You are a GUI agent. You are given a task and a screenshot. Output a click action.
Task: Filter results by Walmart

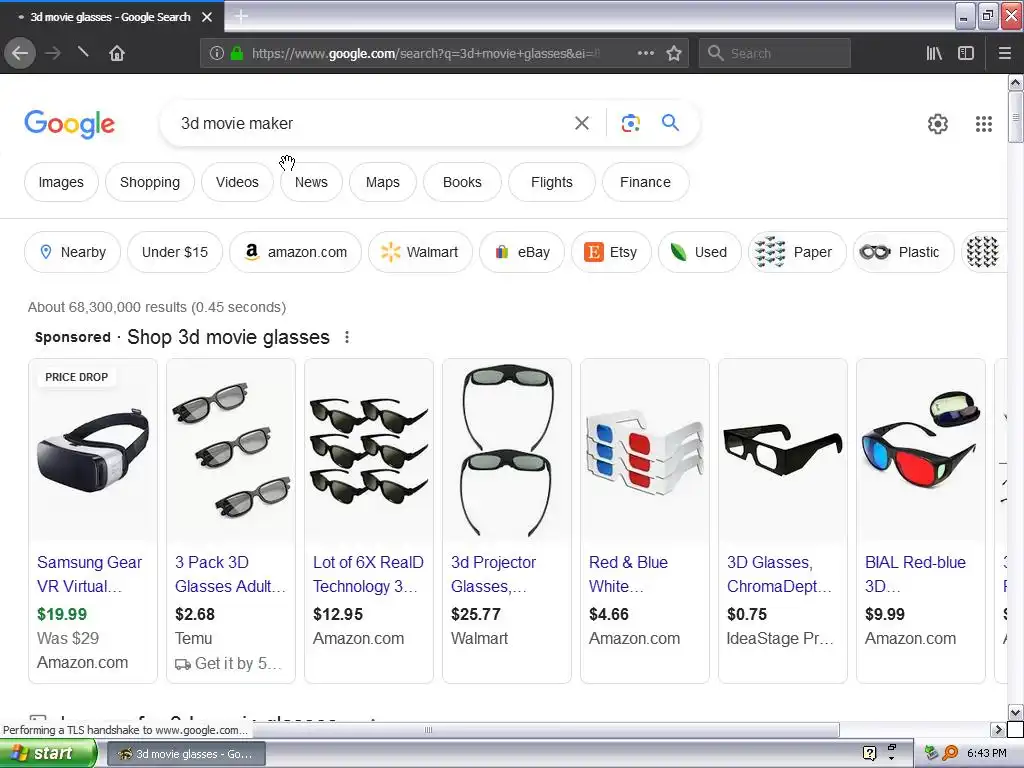pos(420,252)
